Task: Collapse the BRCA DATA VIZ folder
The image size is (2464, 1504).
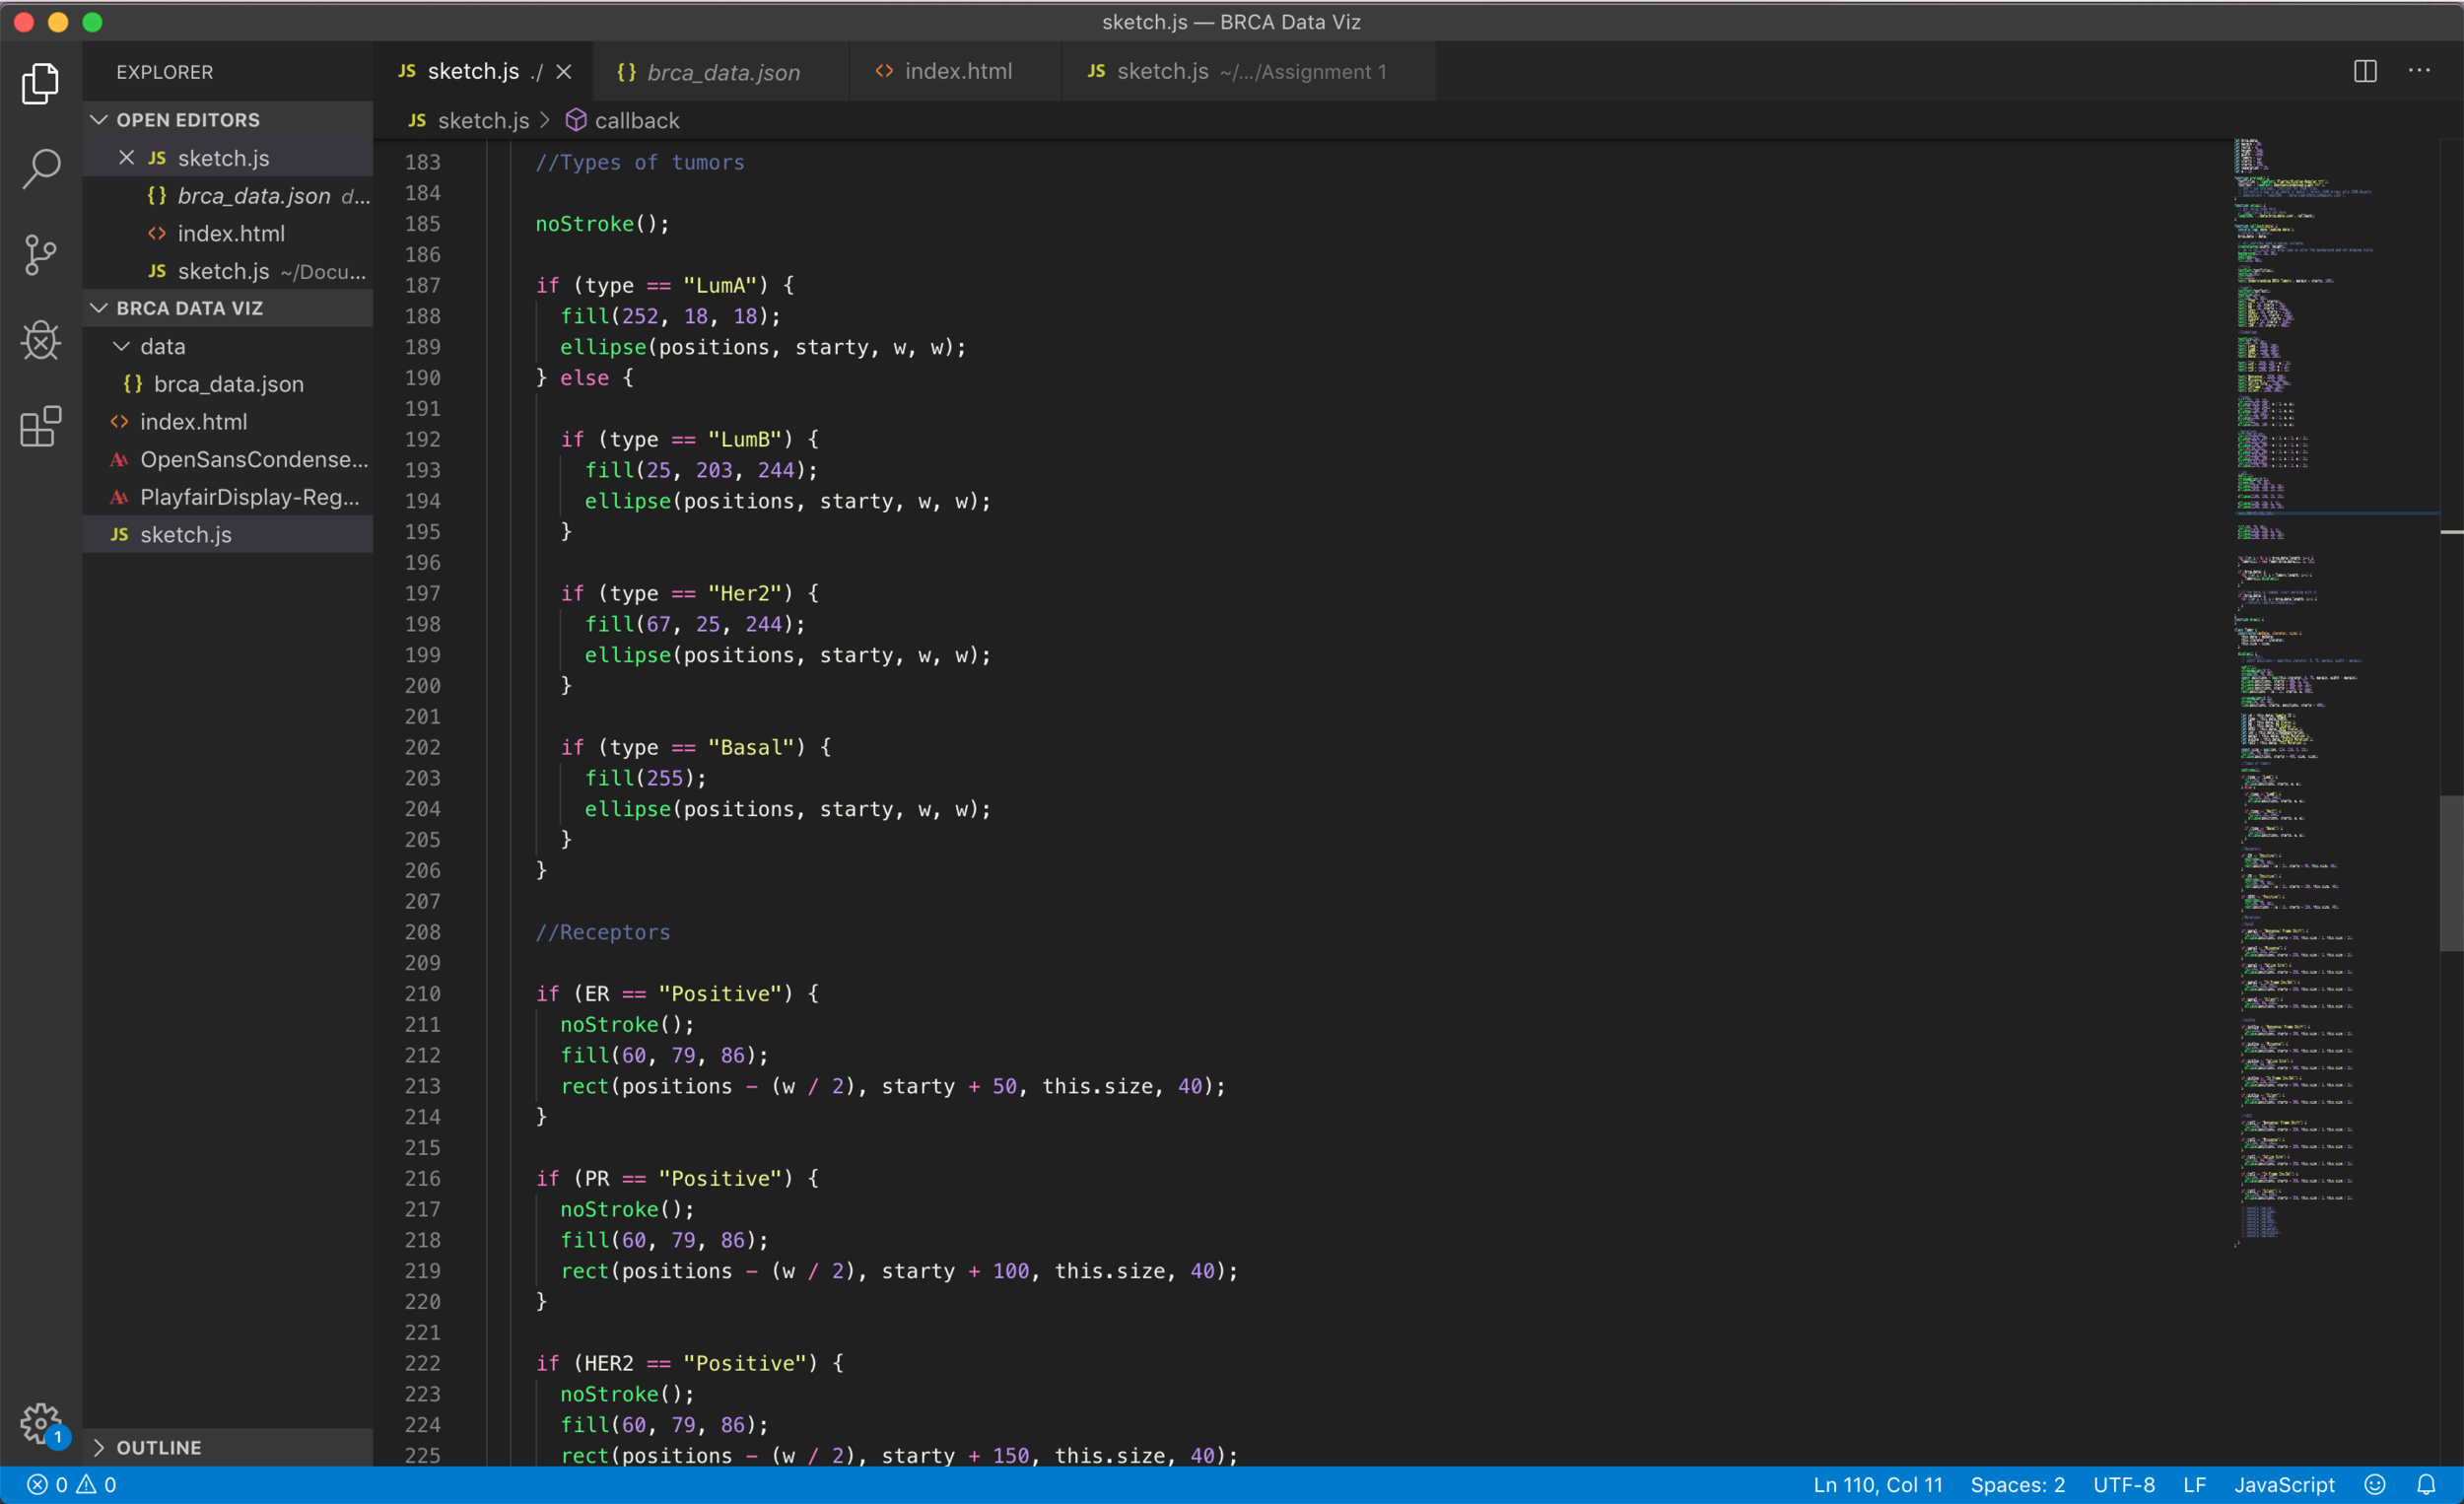Action: (x=99, y=308)
